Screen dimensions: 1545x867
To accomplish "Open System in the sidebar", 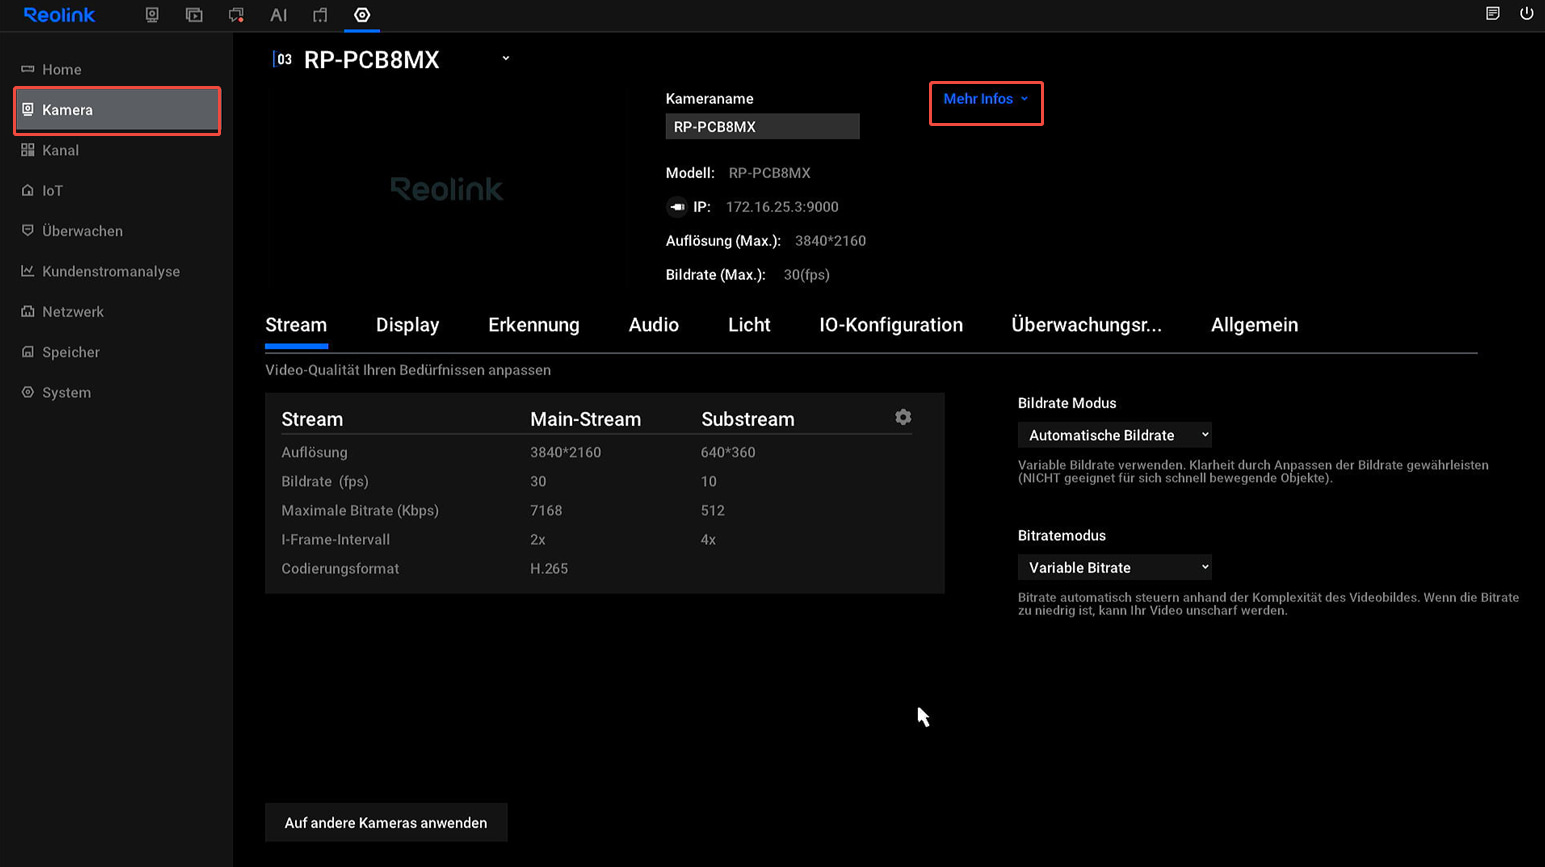I will [x=117, y=392].
